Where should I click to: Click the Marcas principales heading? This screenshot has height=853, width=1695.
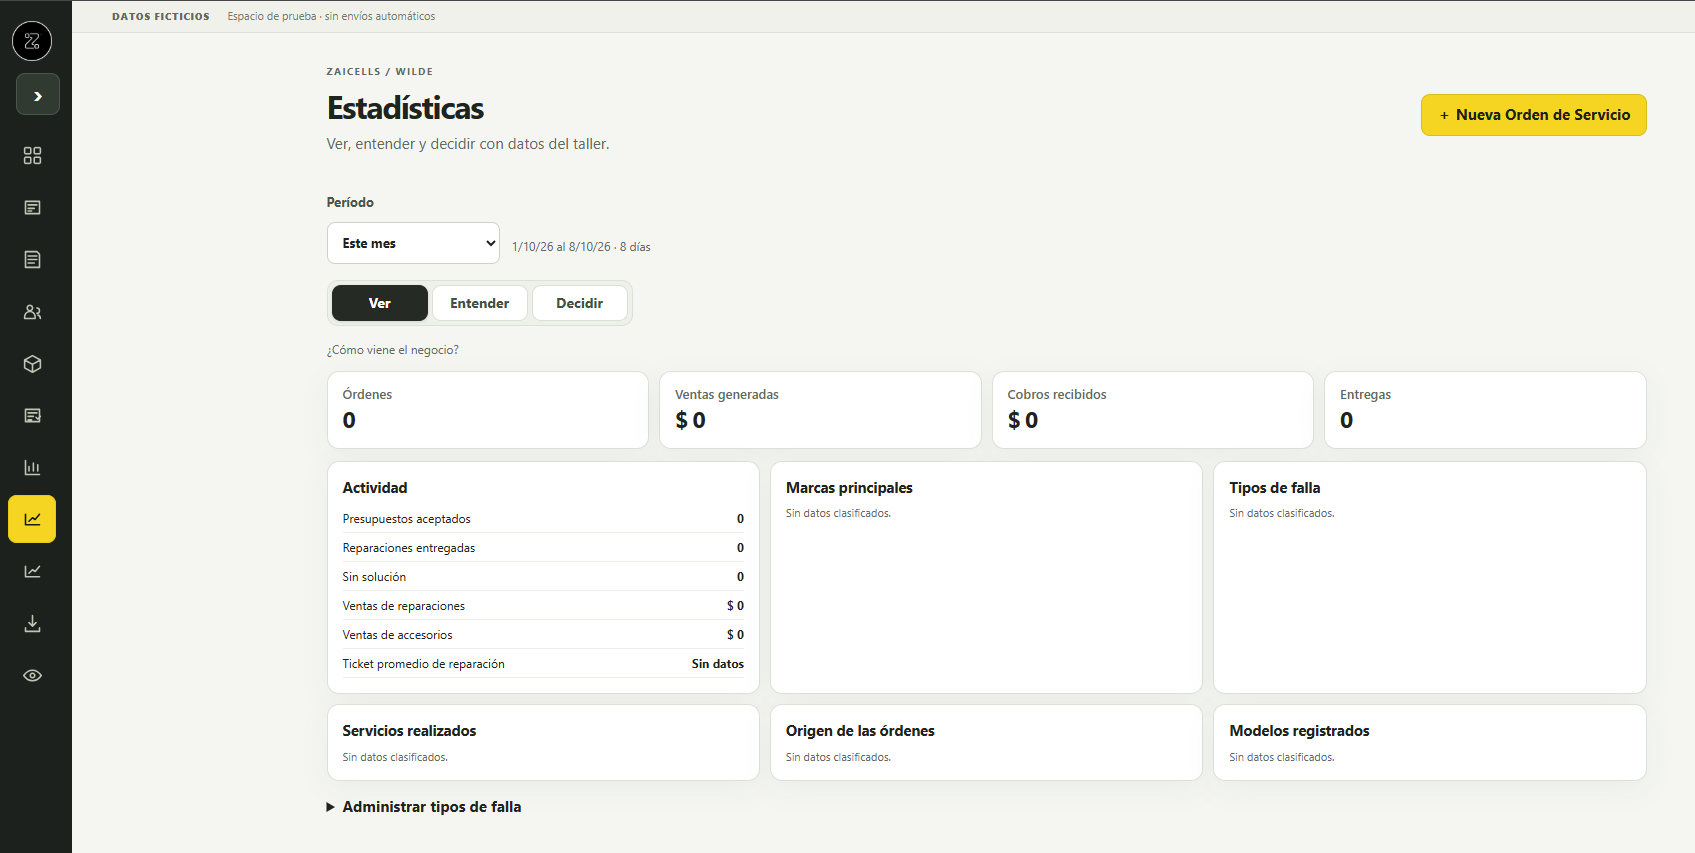tap(849, 488)
